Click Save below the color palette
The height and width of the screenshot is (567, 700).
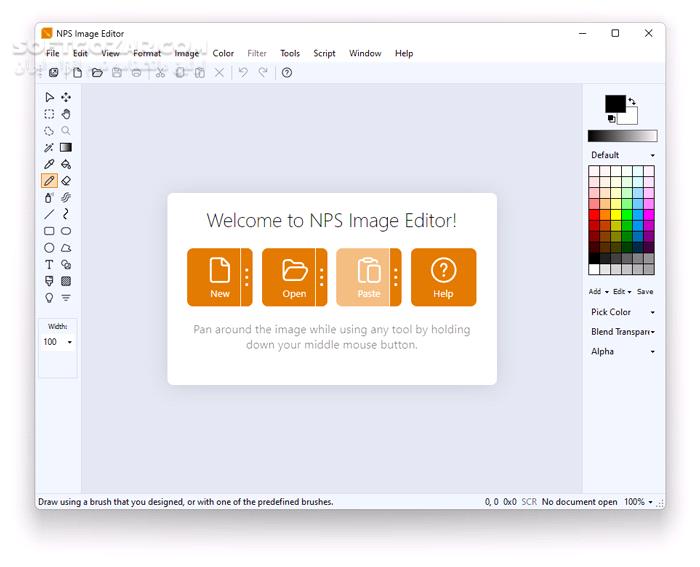(645, 292)
